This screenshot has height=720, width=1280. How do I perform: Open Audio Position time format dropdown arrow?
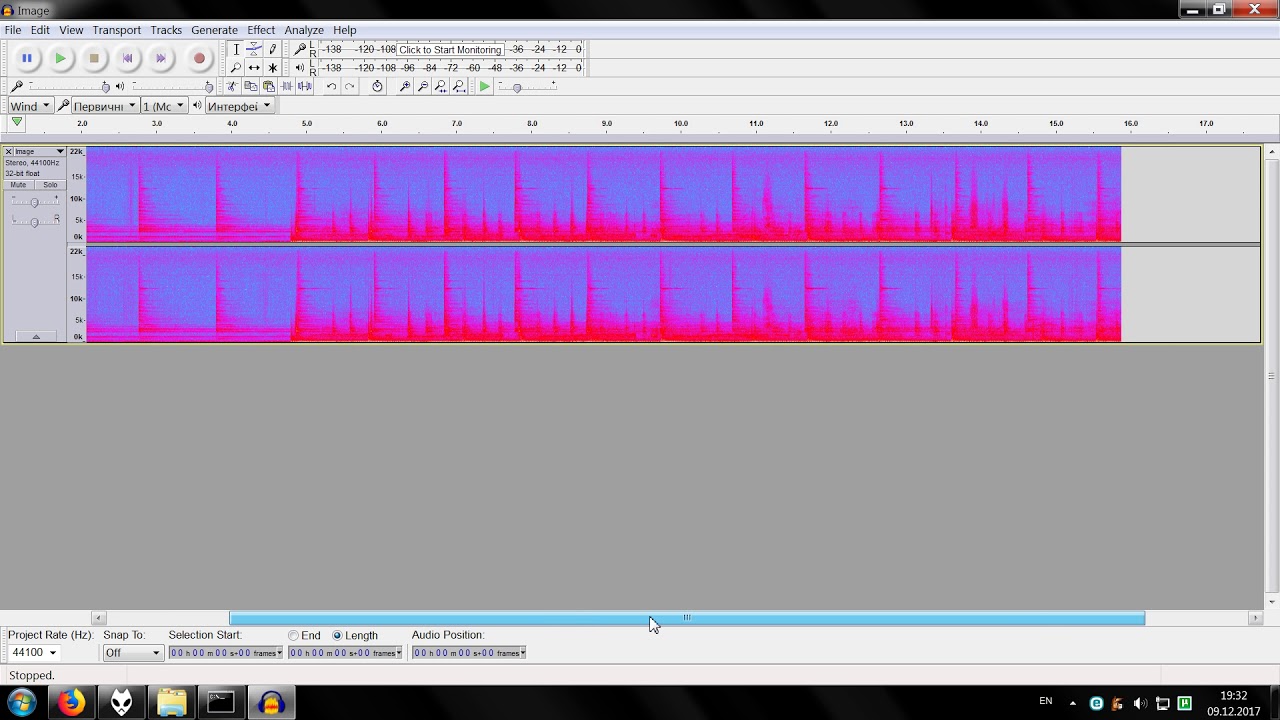(x=522, y=653)
